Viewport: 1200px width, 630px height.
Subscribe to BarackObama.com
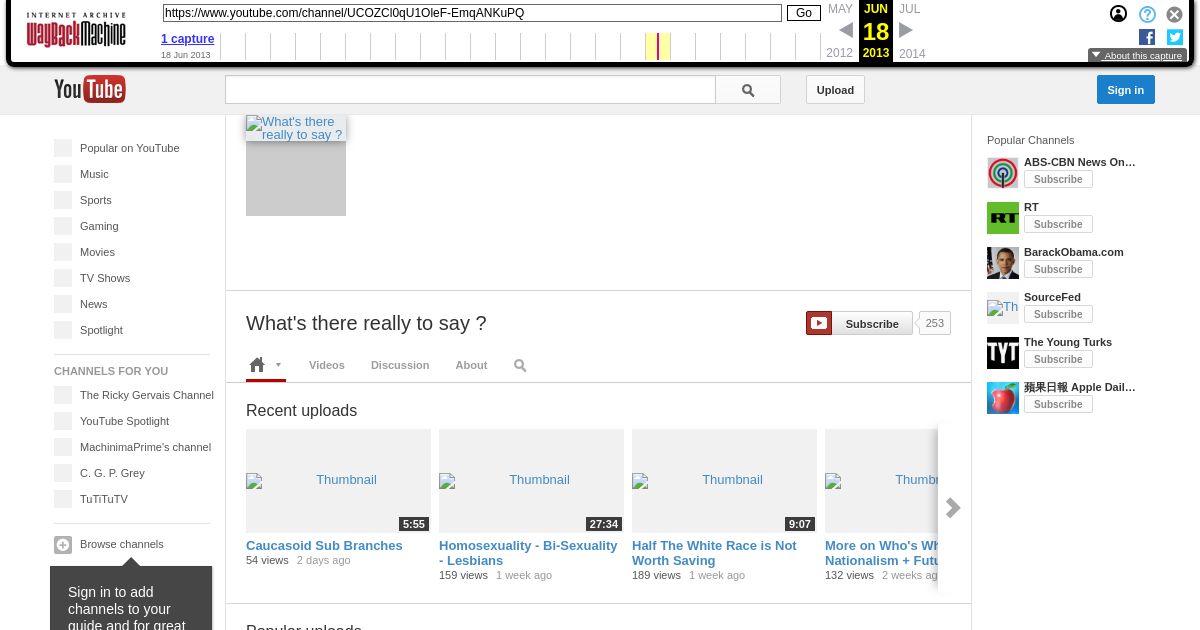coord(1058,270)
